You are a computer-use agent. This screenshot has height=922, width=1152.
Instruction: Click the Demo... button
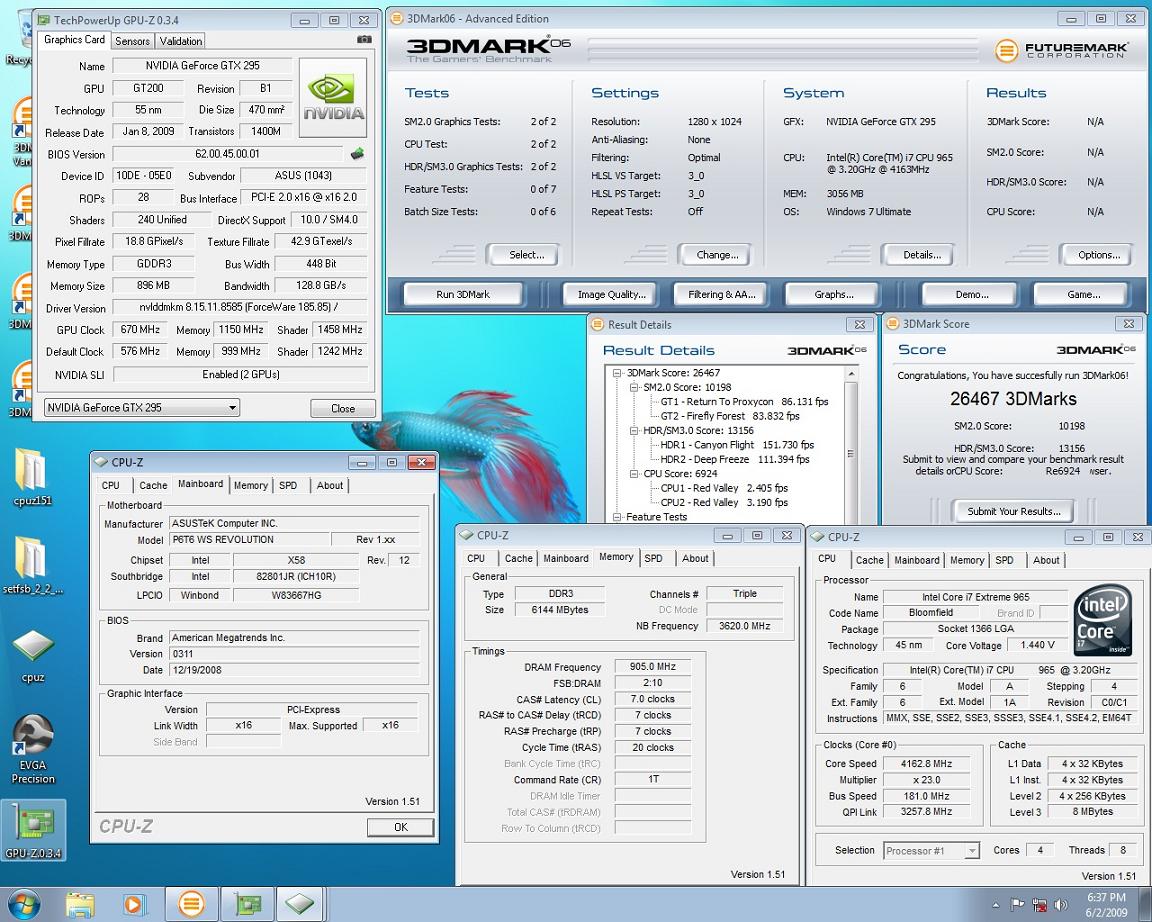pos(972,295)
